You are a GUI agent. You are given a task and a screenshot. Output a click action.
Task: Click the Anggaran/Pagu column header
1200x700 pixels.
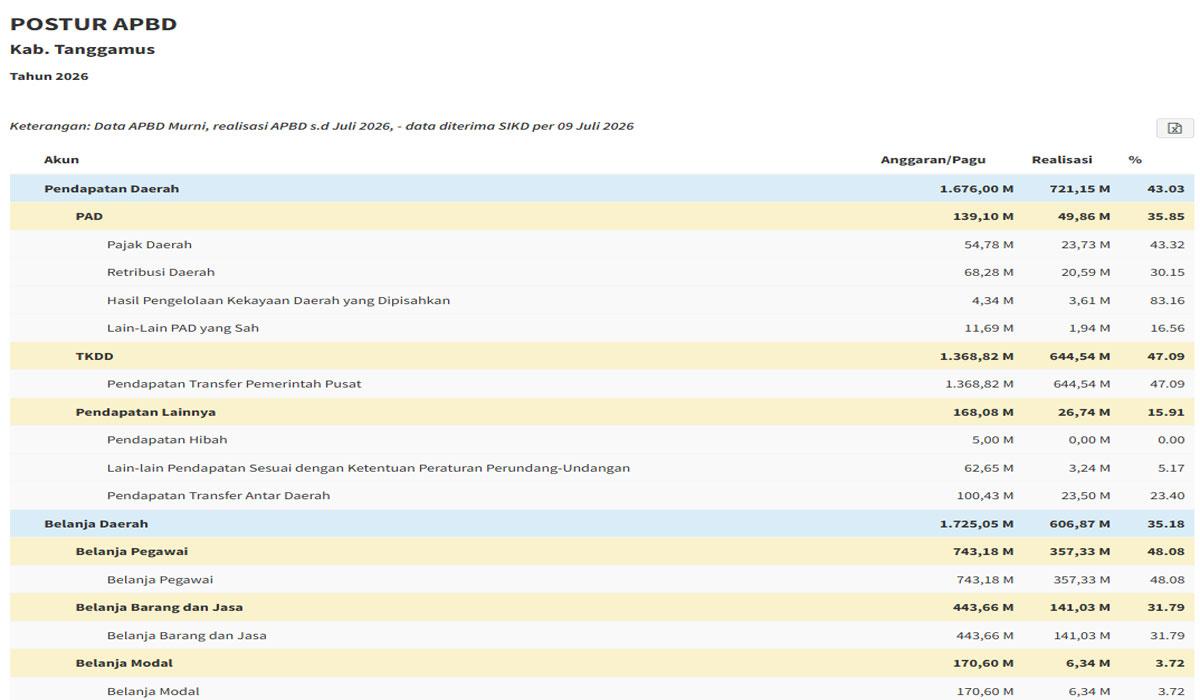[x=933, y=160]
